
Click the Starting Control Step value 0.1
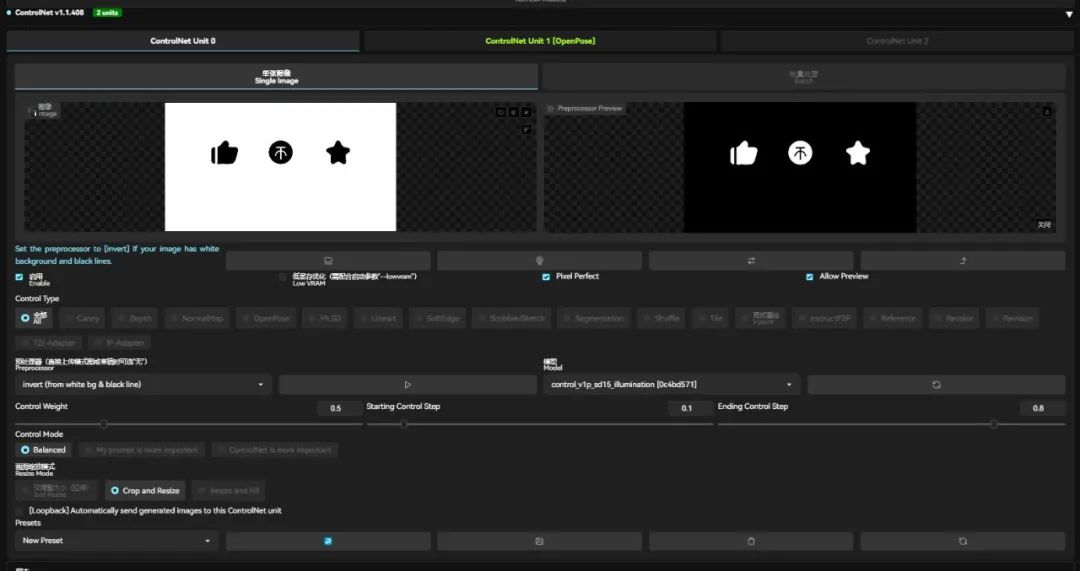[691, 408]
